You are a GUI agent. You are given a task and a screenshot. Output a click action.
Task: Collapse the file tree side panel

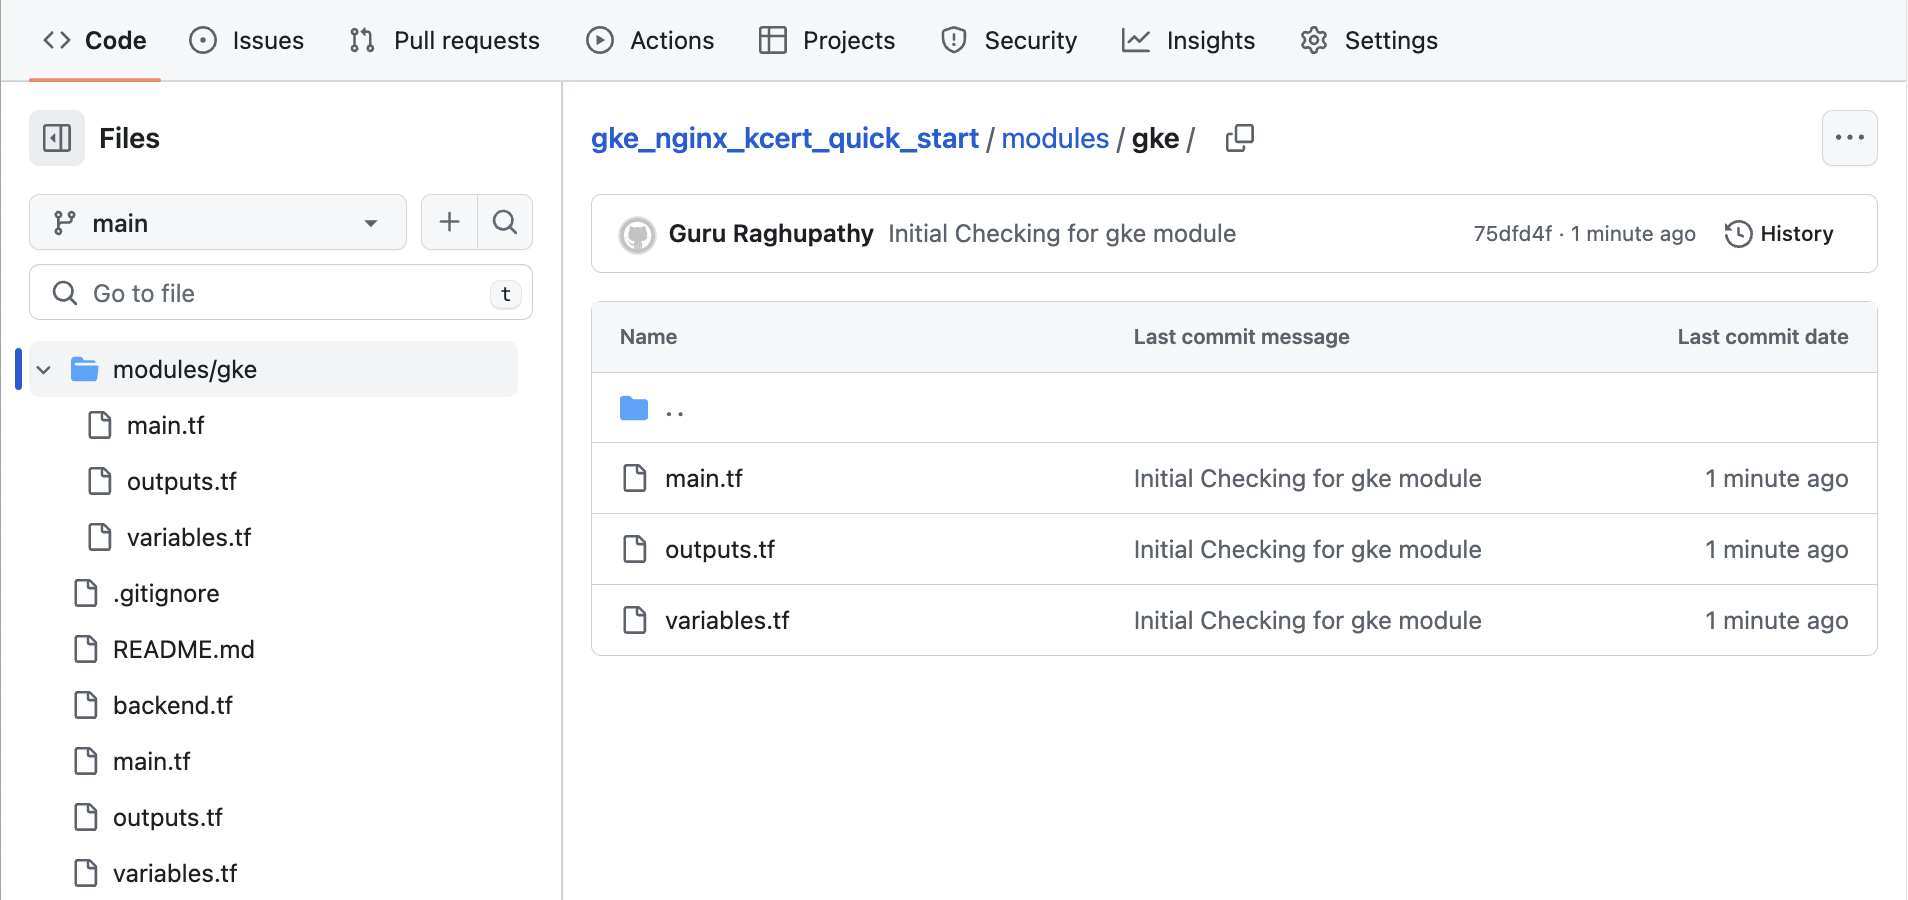click(57, 138)
